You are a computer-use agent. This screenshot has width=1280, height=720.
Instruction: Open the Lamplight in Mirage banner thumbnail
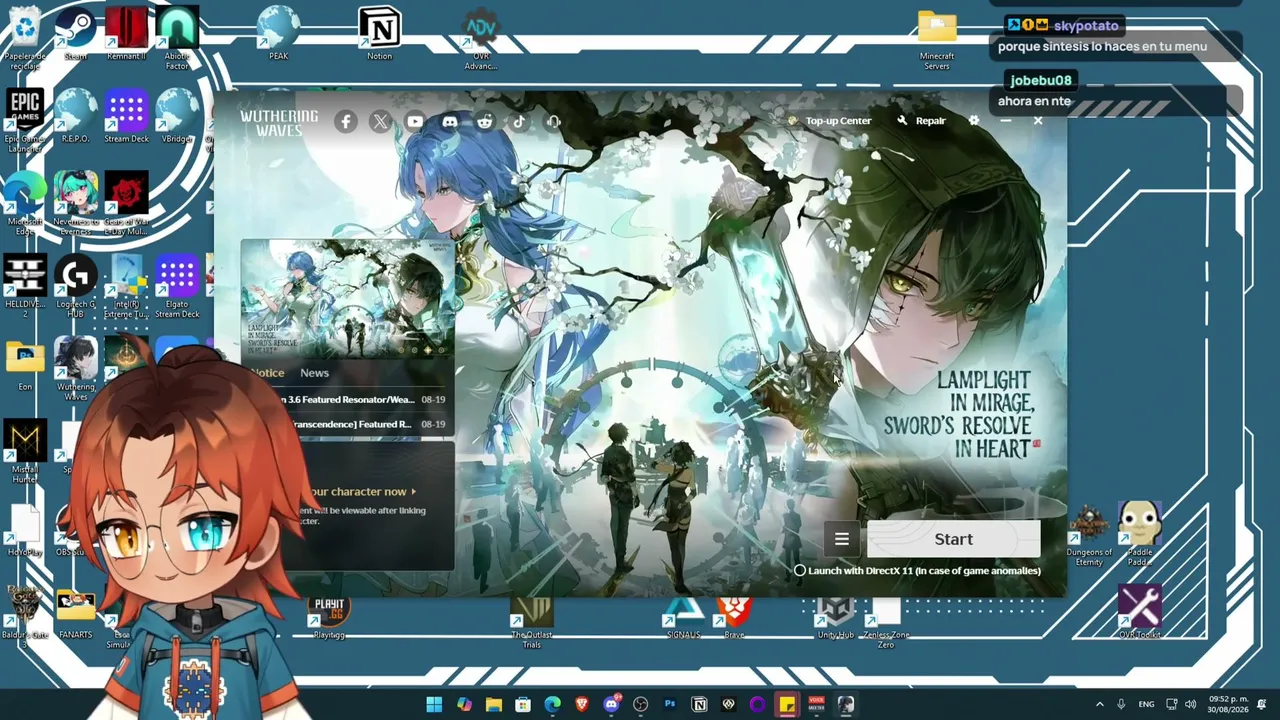(x=347, y=299)
